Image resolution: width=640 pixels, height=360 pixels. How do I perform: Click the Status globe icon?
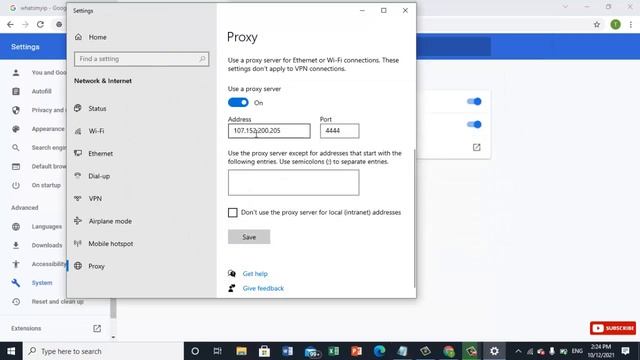click(78, 108)
